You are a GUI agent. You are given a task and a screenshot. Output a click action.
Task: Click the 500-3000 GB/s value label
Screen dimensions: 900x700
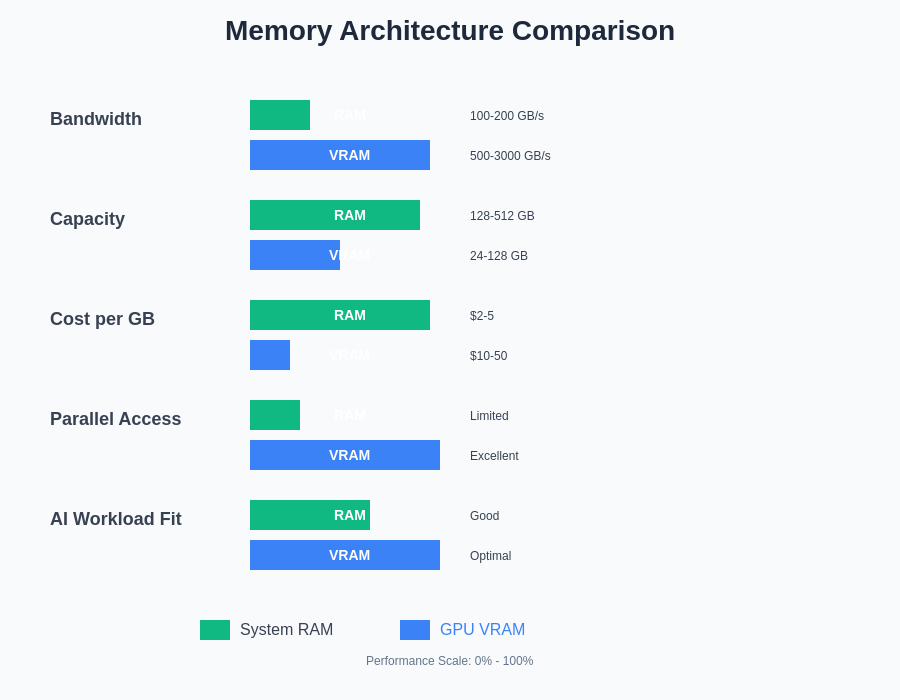pyautogui.click(x=510, y=156)
